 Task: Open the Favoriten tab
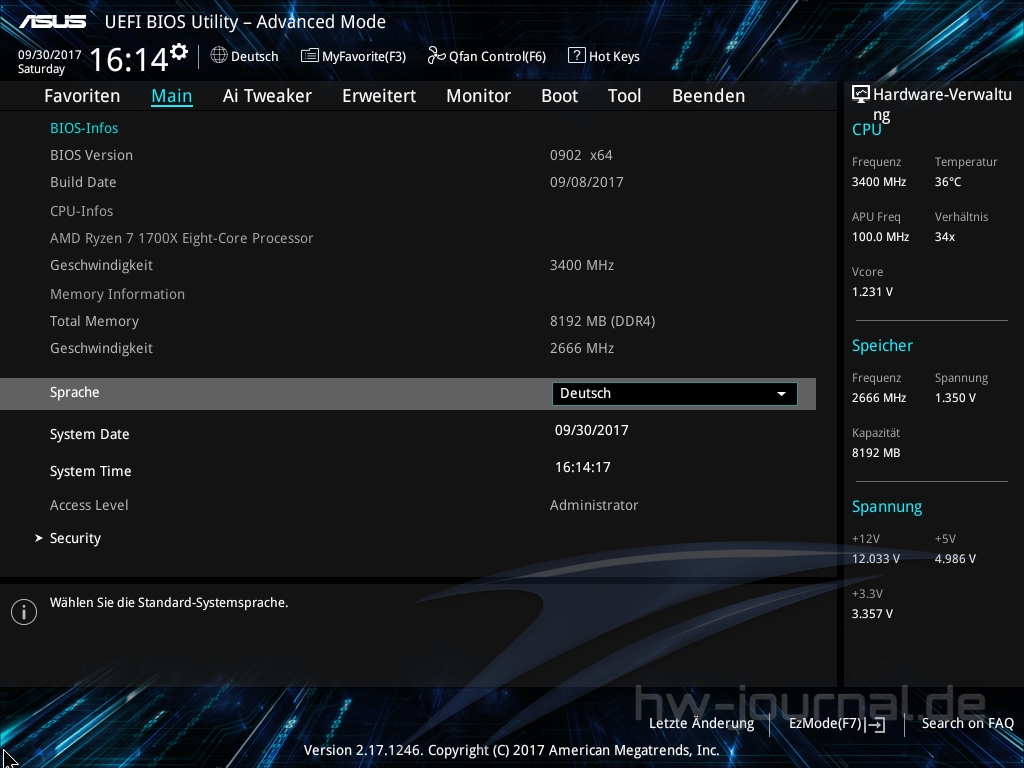[x=82, y=96]
